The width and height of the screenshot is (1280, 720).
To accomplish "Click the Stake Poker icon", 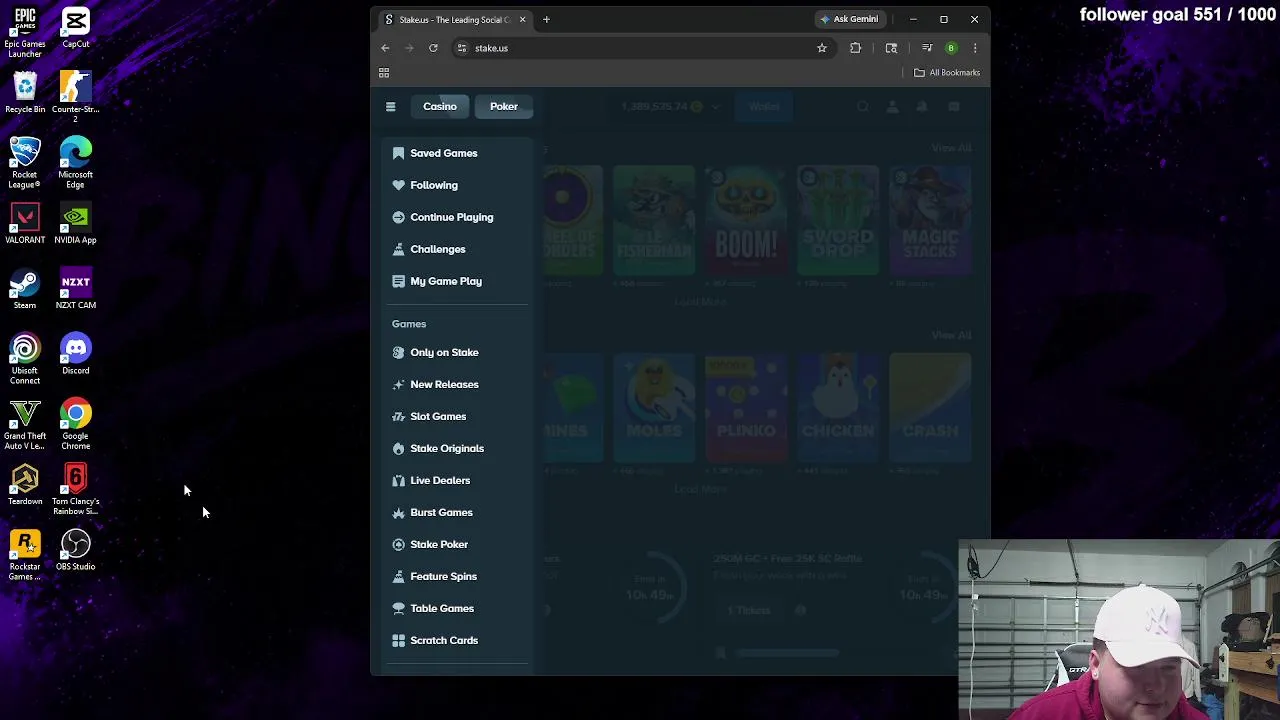I will tap(398, 544).
